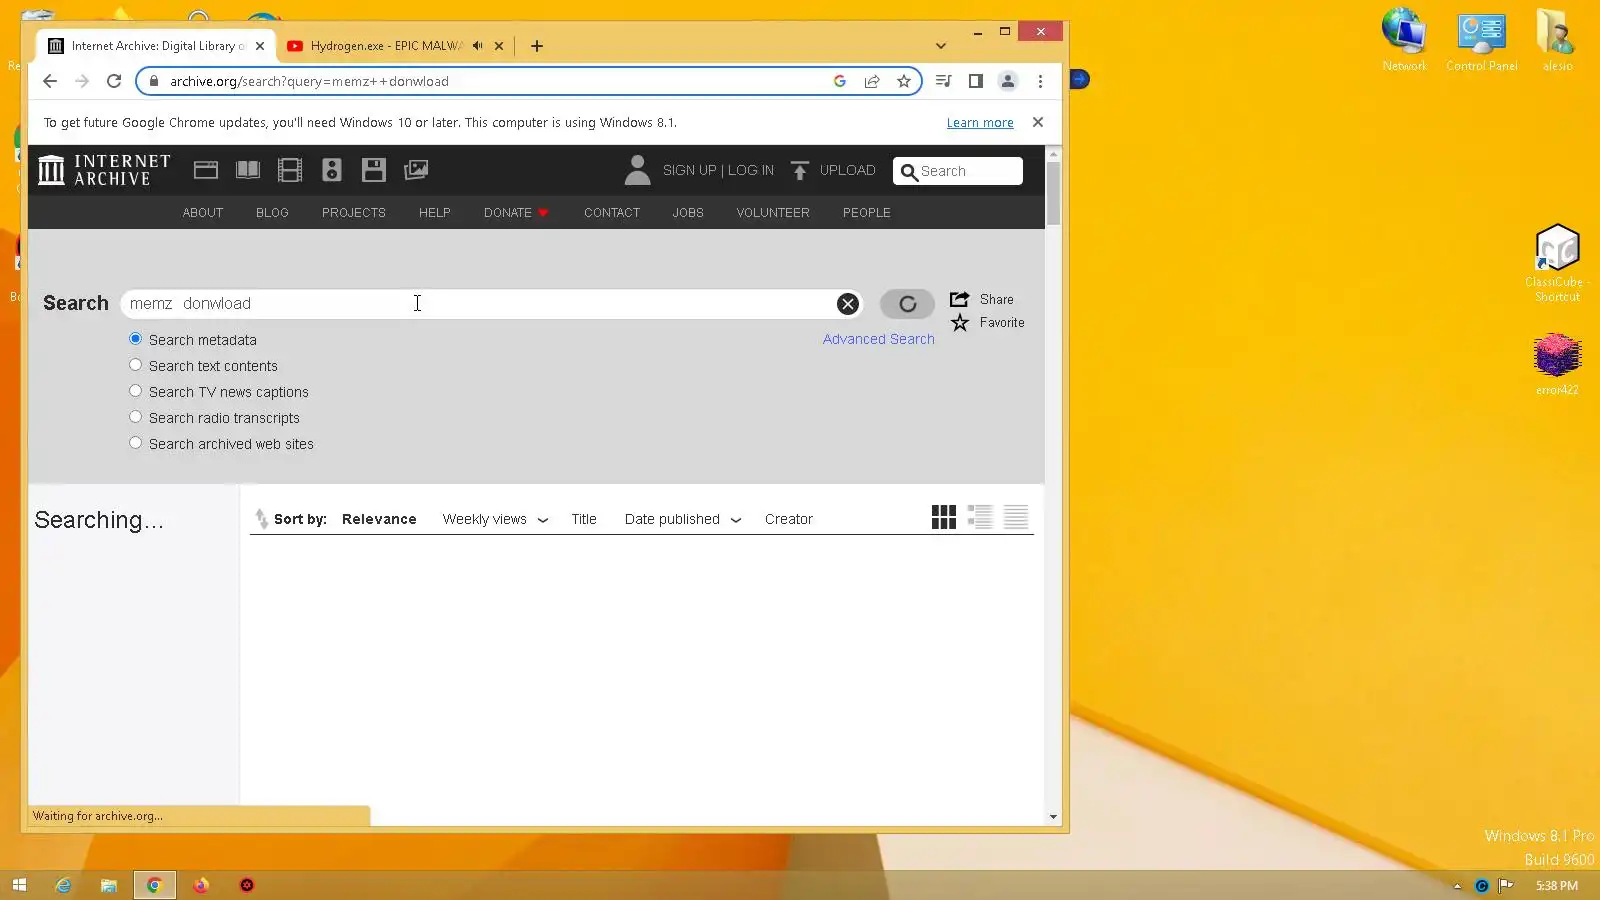Open the Texts book icon
Screen dimensions: 1600x900
248,170
